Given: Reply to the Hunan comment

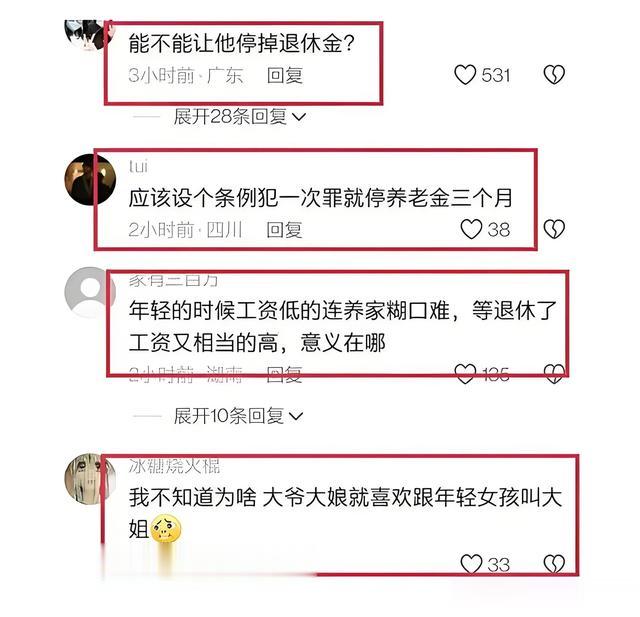Looking at the screenshot, I should point(284,374).
